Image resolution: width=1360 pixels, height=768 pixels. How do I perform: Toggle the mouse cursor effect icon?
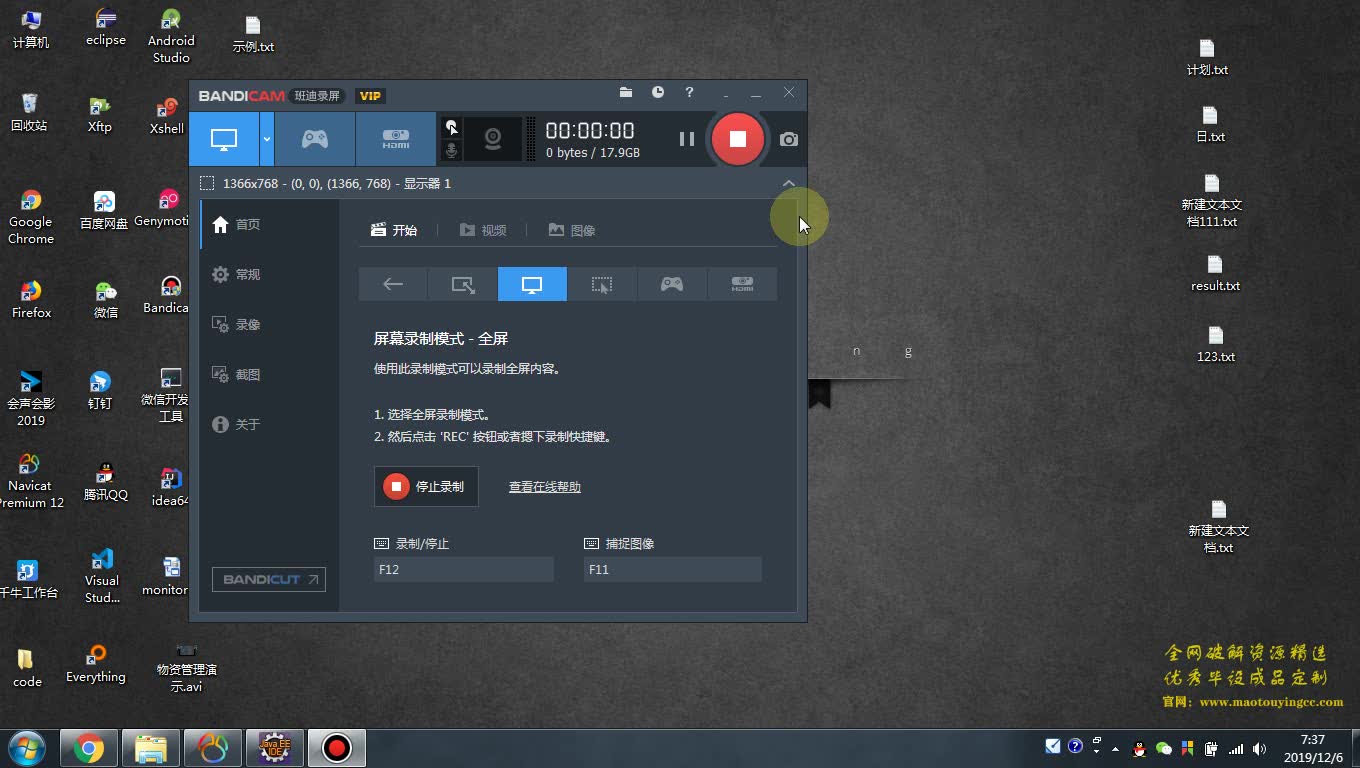point(452,127)
